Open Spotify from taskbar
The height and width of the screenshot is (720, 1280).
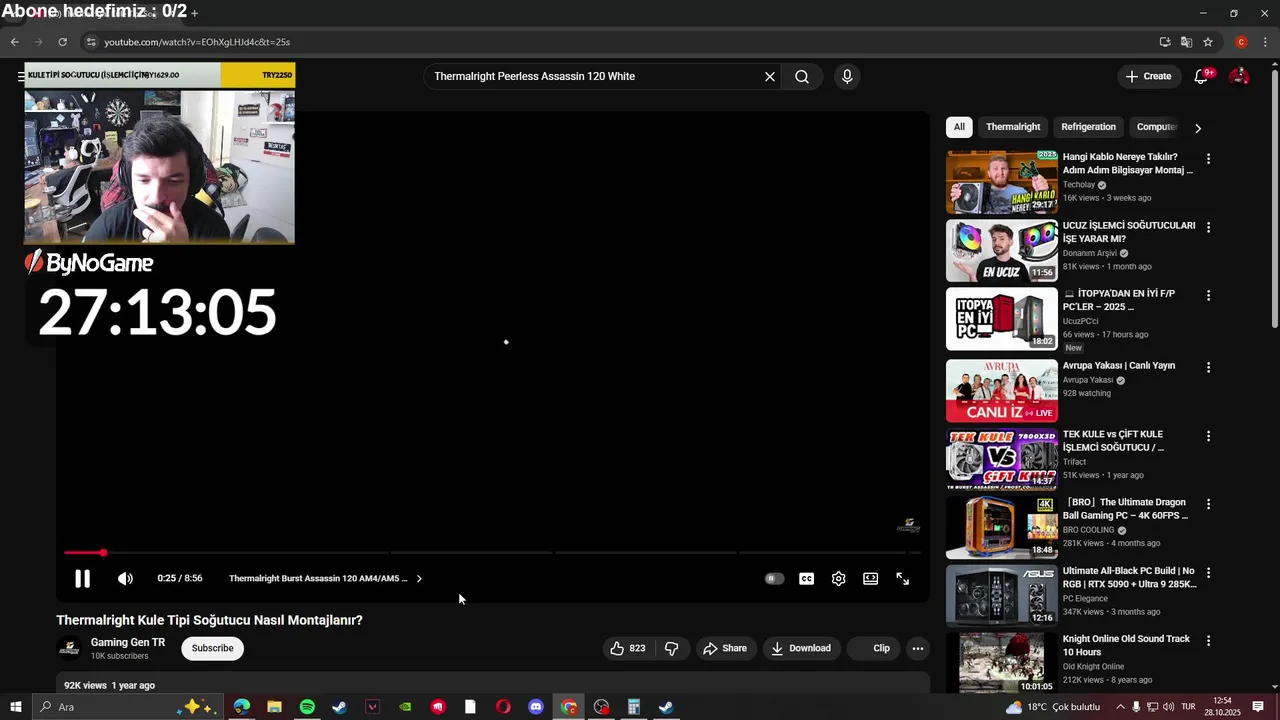coord(307,707)
